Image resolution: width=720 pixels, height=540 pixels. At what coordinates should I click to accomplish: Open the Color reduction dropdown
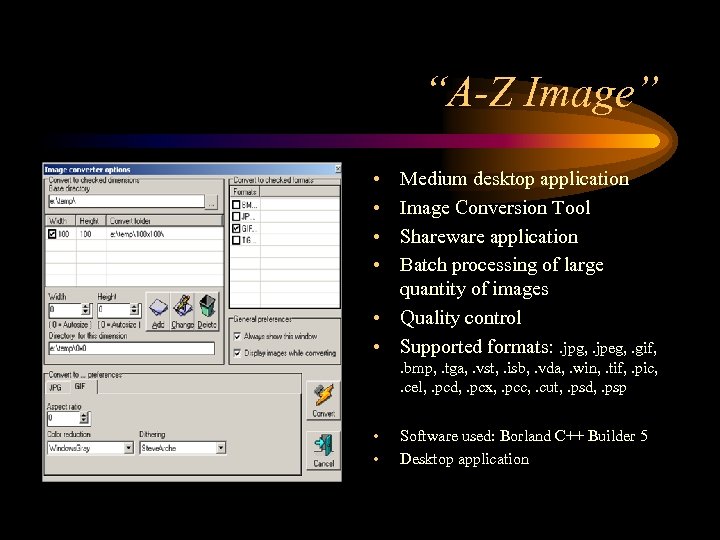[x=129, y=448]
